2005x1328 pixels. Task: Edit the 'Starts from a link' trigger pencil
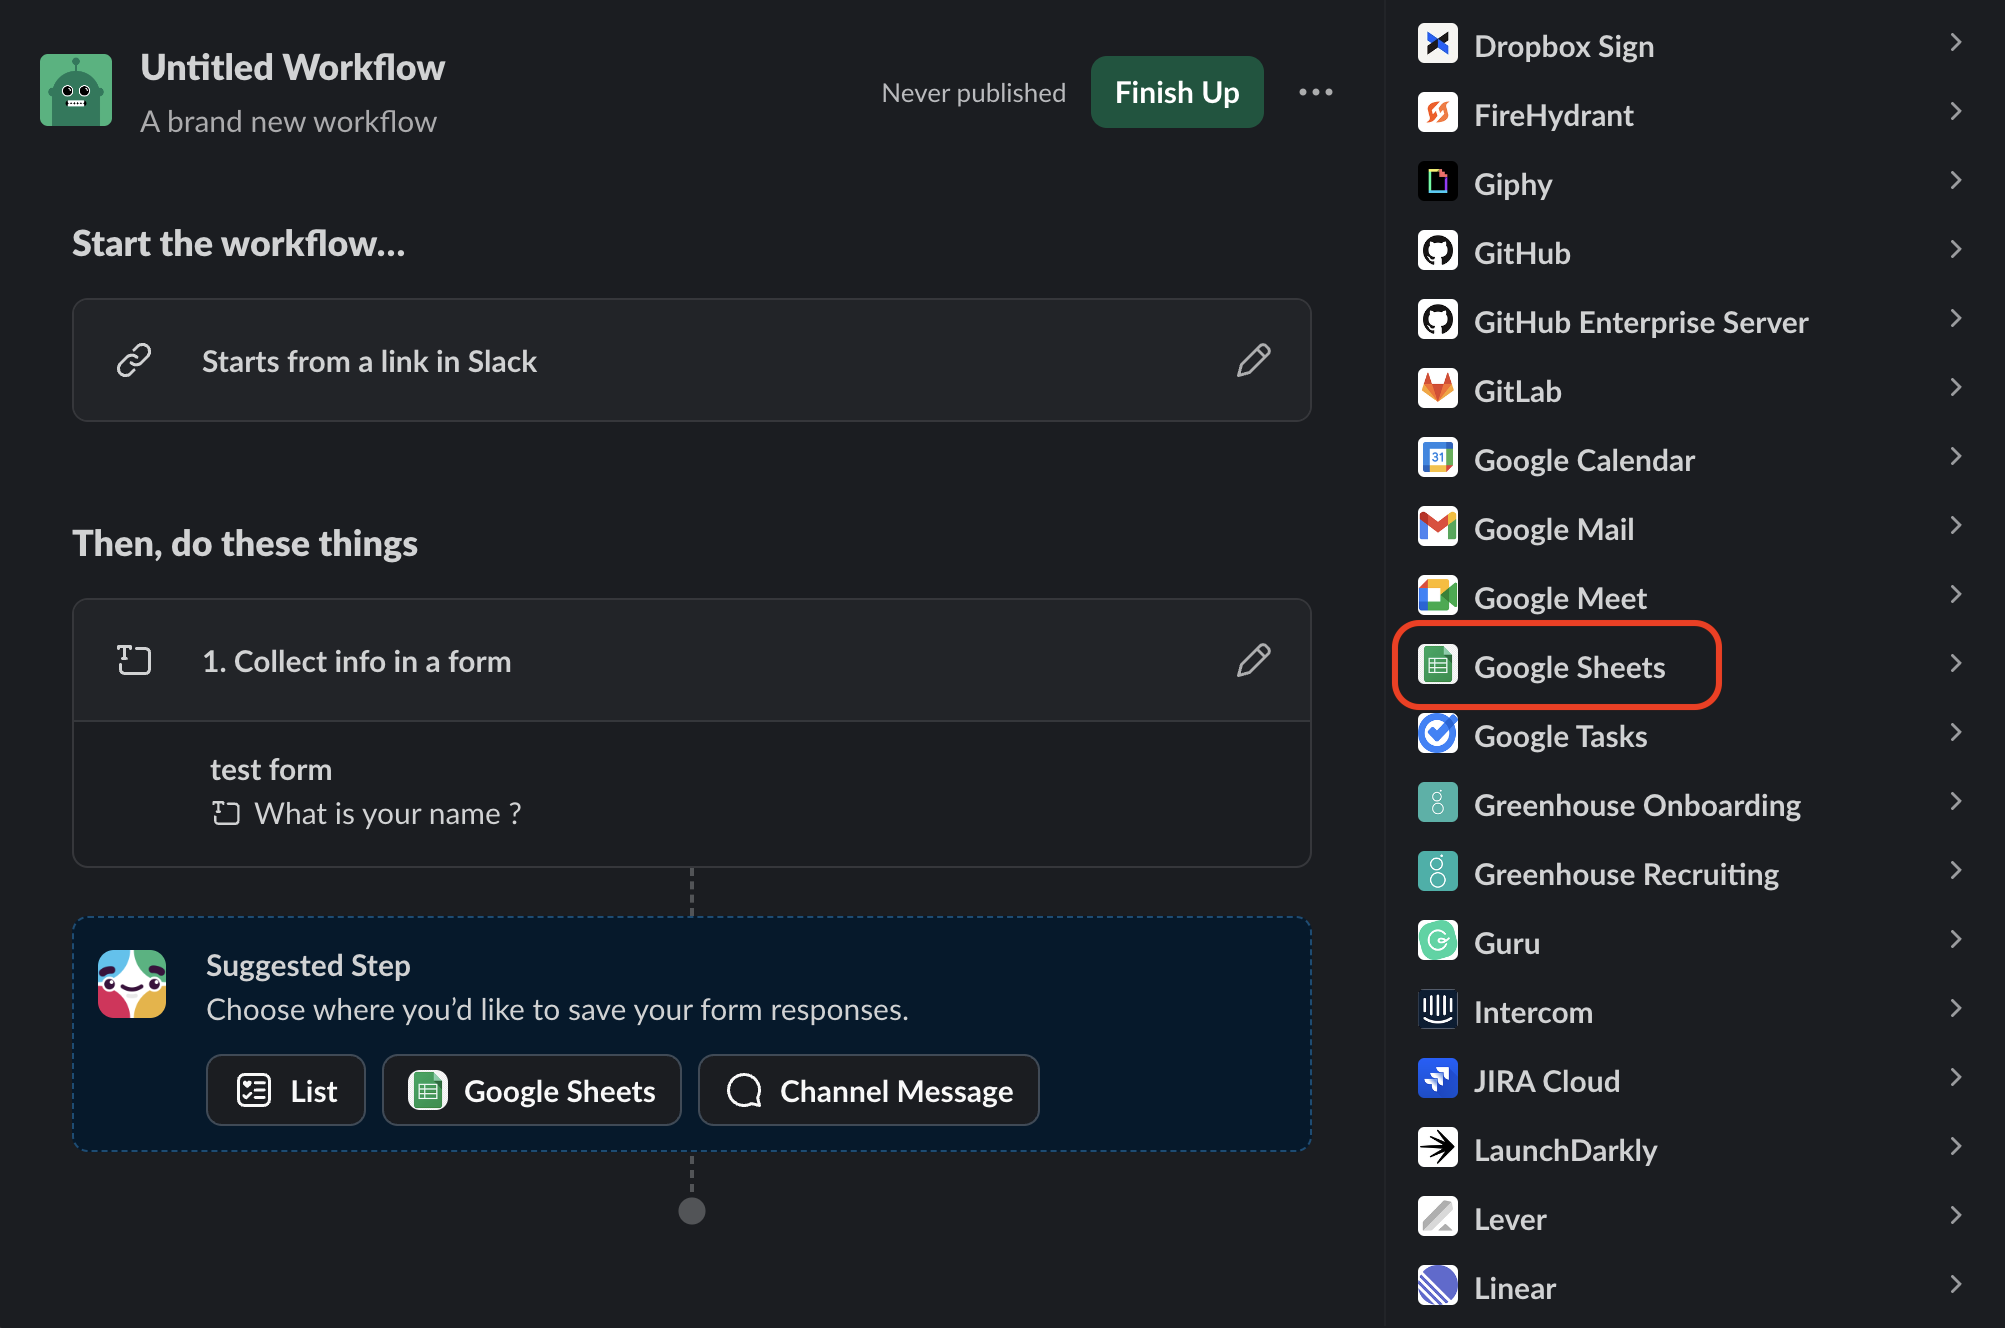click(x=1253, y=360)
